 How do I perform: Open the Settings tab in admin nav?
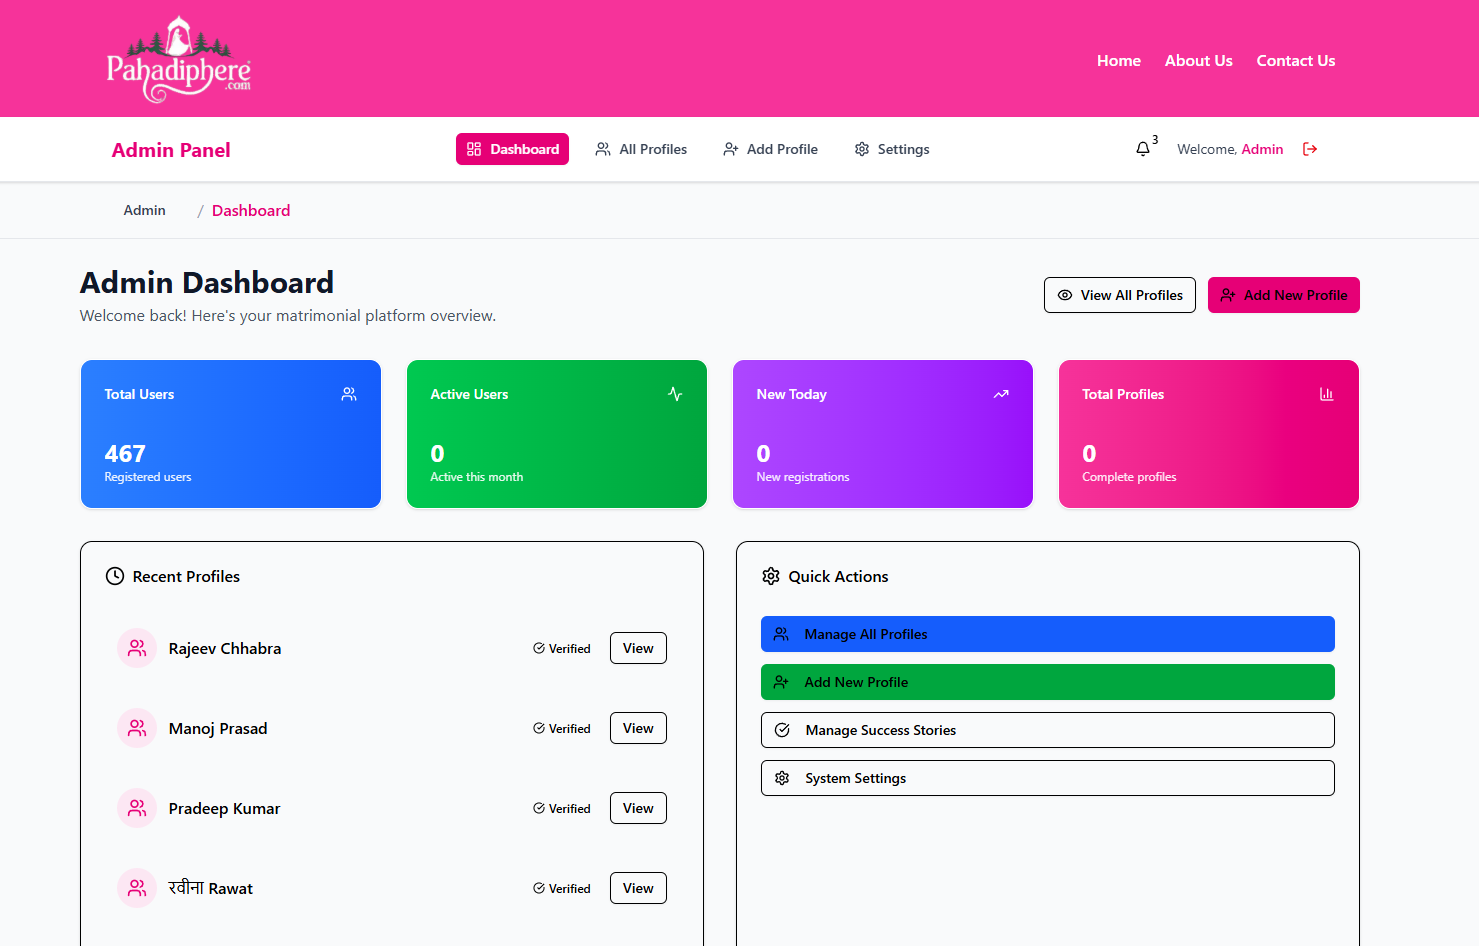tap(891, 149)
